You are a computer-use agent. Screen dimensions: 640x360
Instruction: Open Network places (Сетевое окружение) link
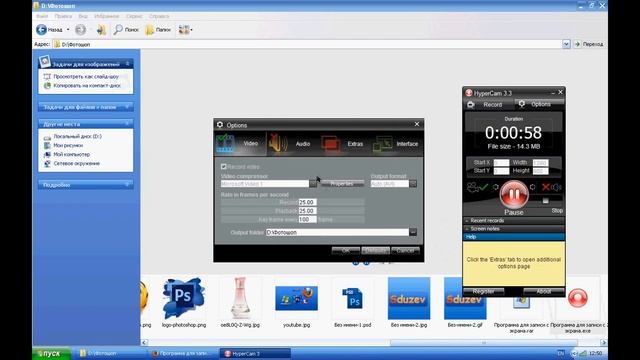[x=76, y=163]
